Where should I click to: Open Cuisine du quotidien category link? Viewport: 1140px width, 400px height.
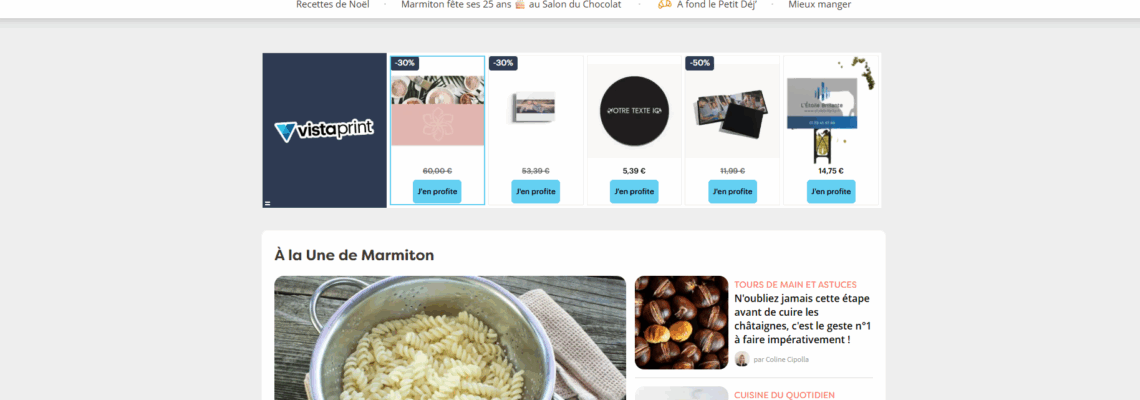coord(784,395)
